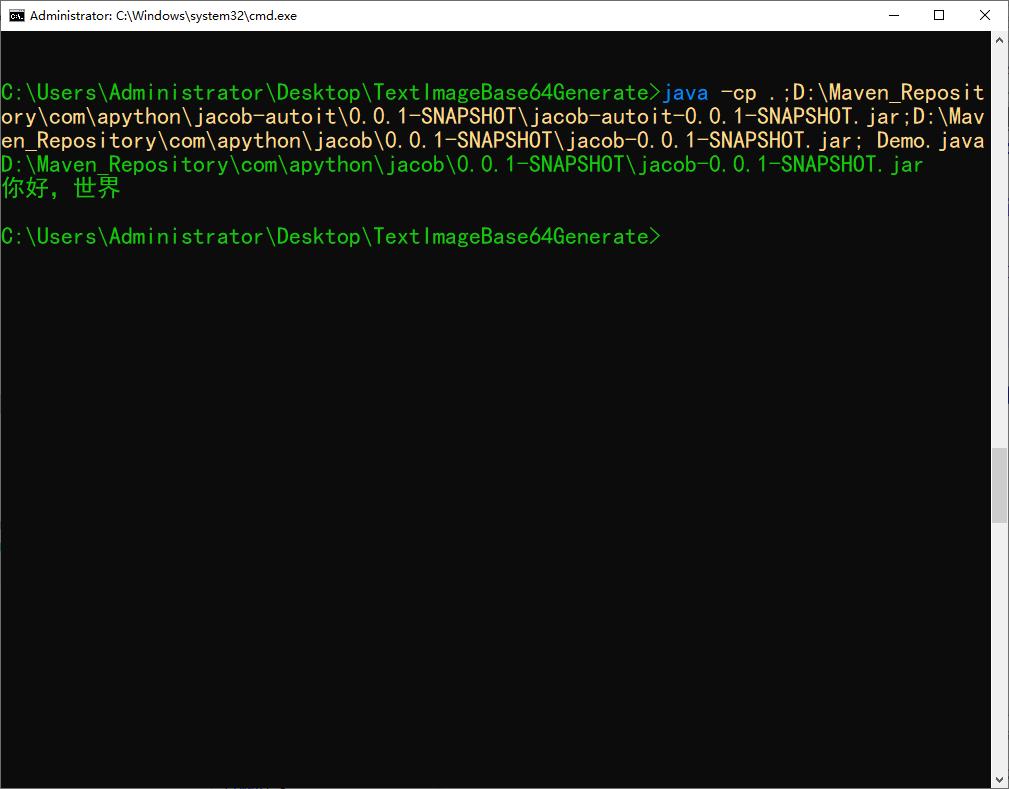This screenshot has height=789, width=1009.
Task: Maximize the Administrator cmd window
Action: point(939,15)
